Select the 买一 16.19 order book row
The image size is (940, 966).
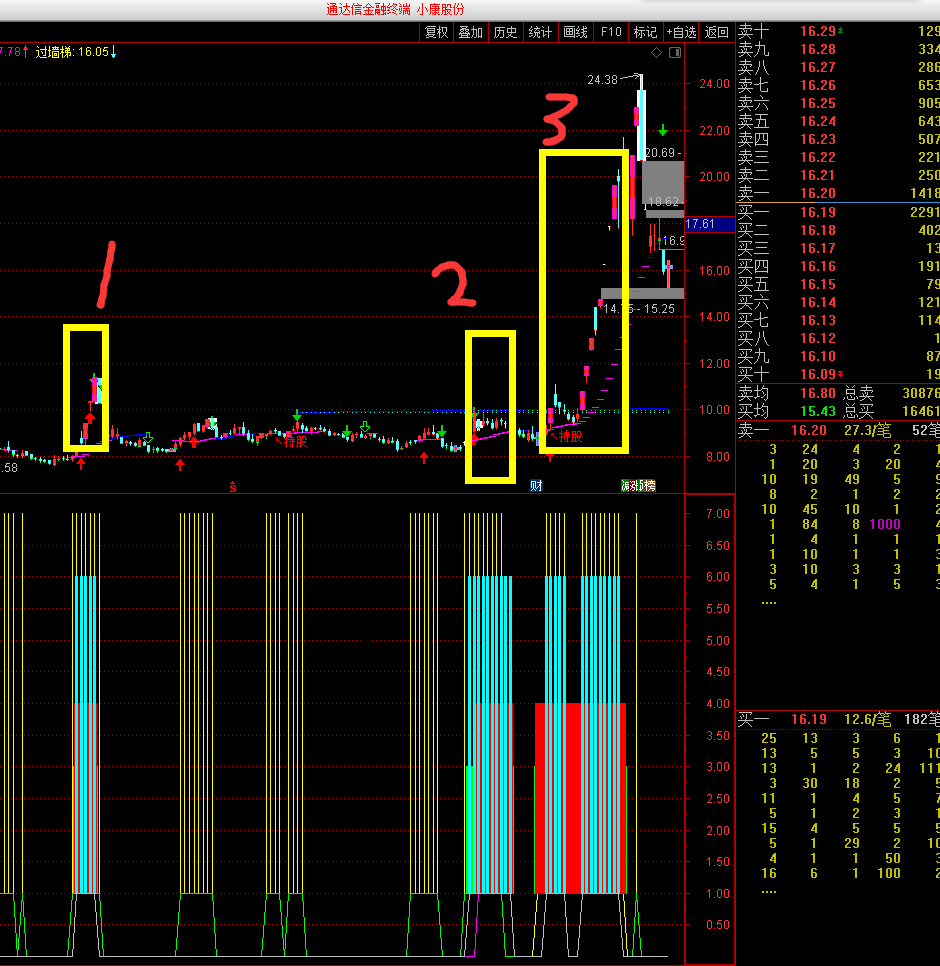pyautogui.click(x=838, y=212)
